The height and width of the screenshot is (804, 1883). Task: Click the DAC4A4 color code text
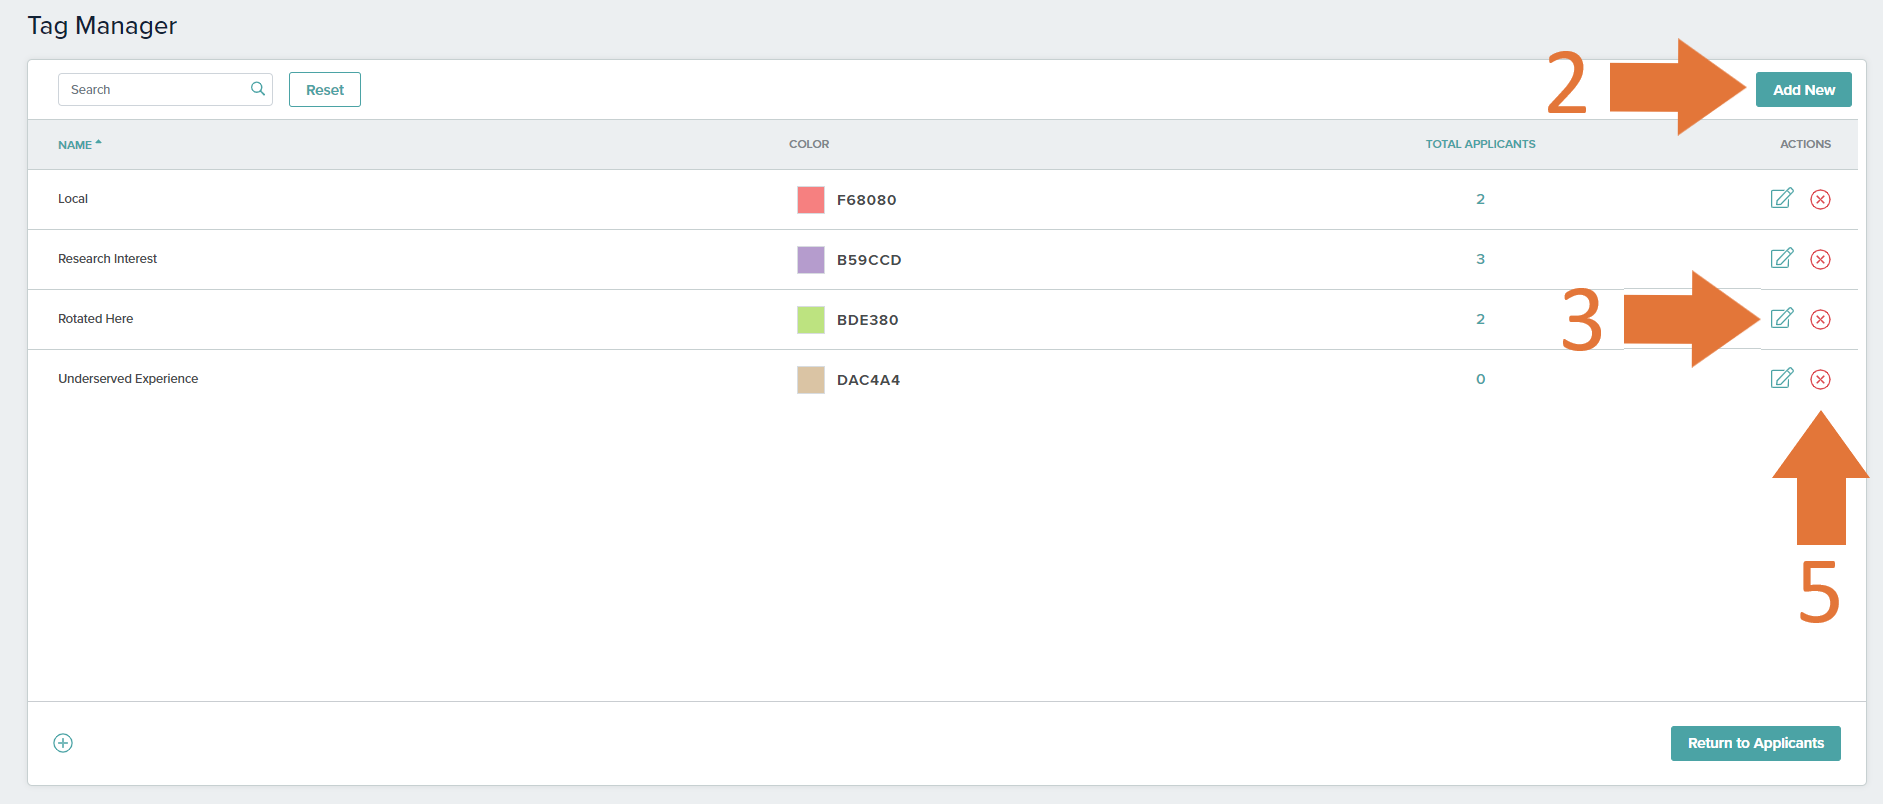869,380
